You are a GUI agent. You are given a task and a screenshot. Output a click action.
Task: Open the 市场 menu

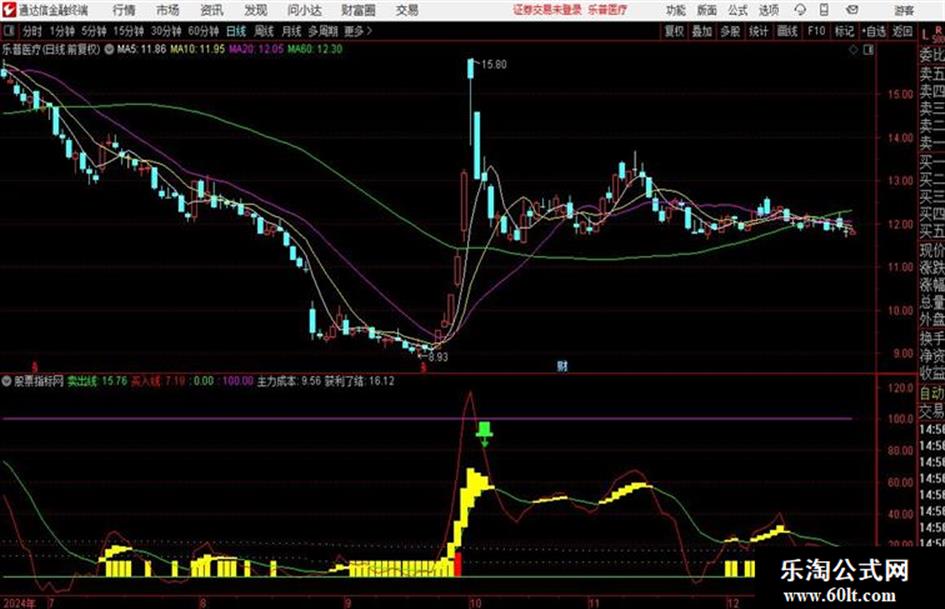tap(168, 10)
